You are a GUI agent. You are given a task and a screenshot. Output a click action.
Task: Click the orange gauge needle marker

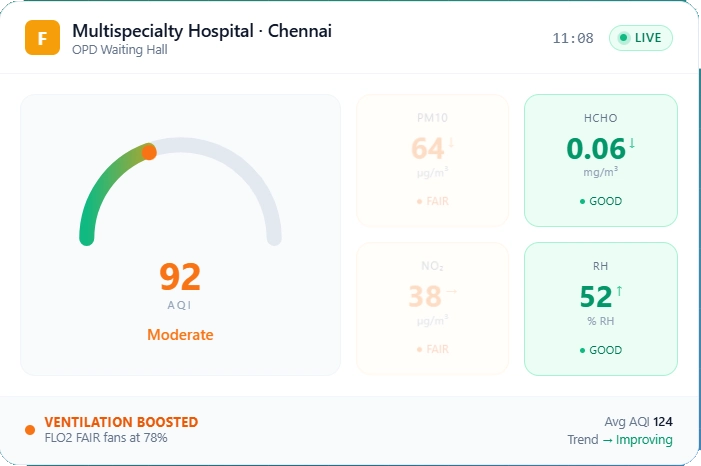149,152
